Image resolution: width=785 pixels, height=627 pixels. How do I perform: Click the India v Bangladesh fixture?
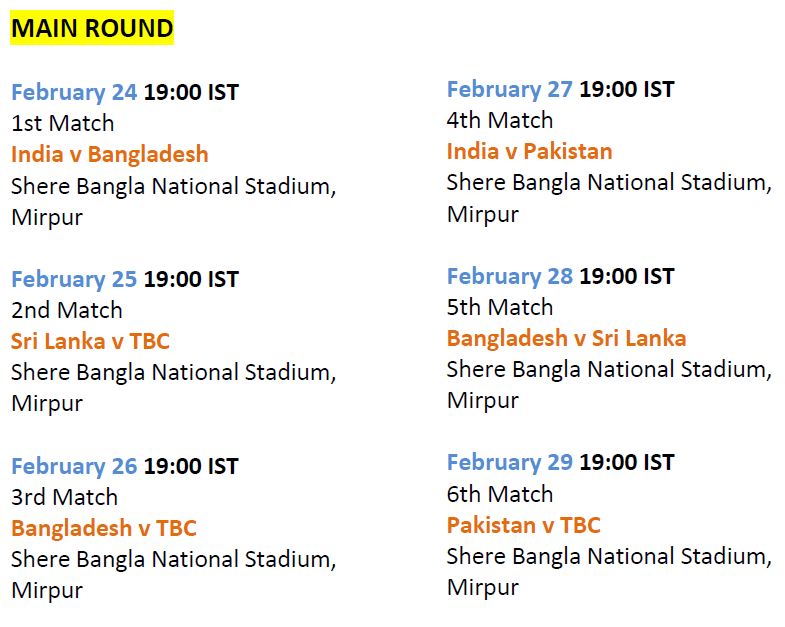pyautogui.click(x=110, y=154)
